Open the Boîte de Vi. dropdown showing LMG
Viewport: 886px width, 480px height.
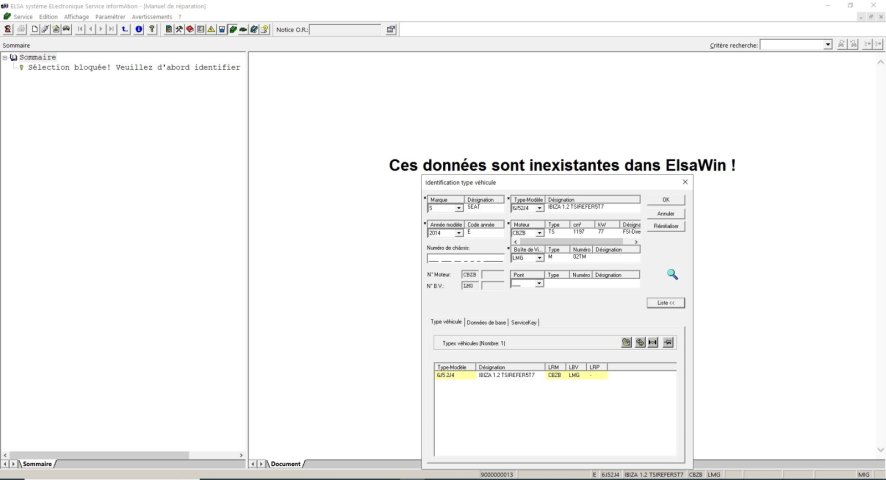[x=539, y=258]
